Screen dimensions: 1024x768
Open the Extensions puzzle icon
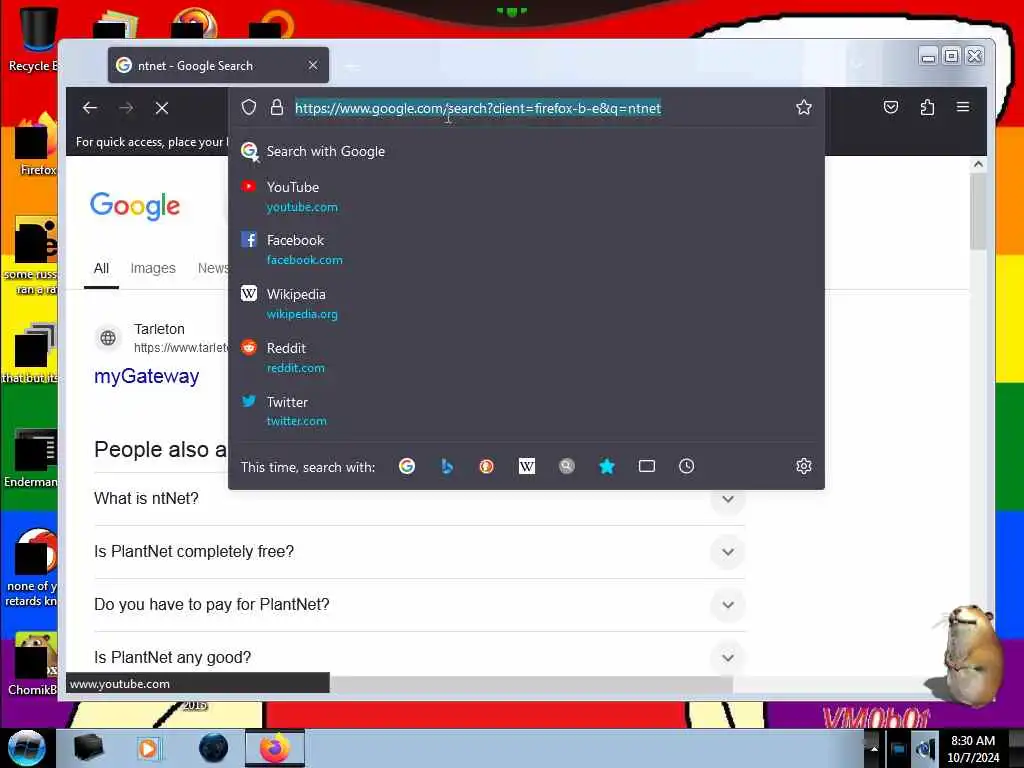coord(927,107)
